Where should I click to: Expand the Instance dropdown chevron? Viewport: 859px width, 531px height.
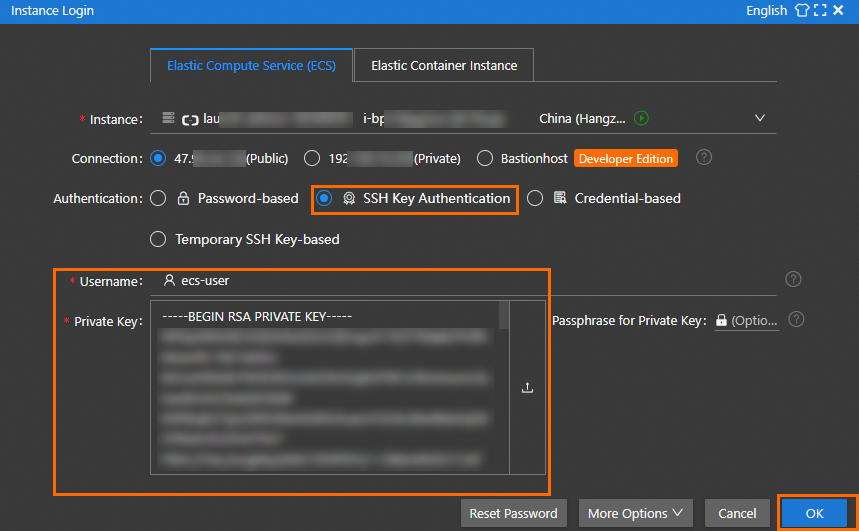click(760, 118)
